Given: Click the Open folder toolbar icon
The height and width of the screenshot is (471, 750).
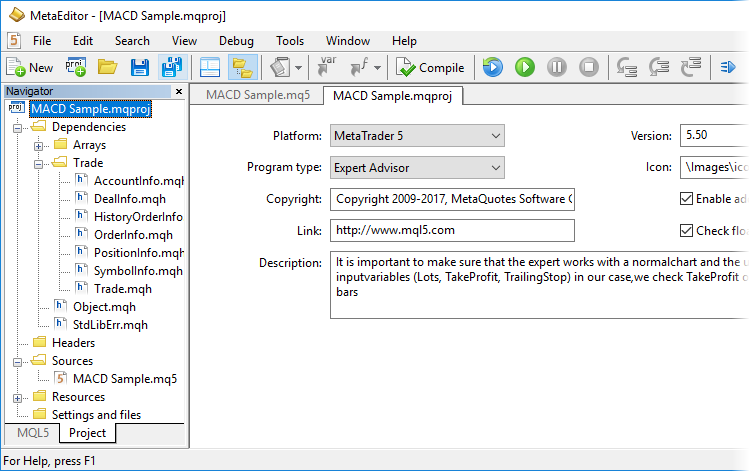Looking at the screenshot, I should tap(107, 68).
